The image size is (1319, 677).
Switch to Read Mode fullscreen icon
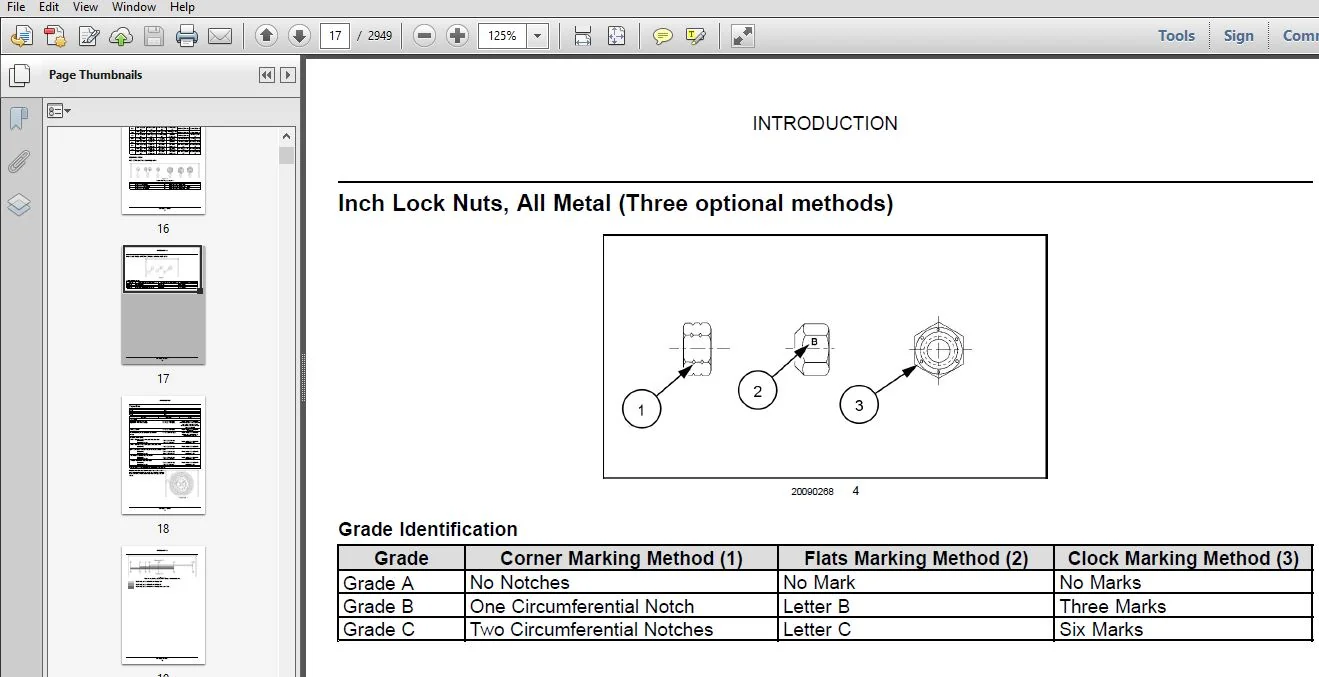coord(742,36)
